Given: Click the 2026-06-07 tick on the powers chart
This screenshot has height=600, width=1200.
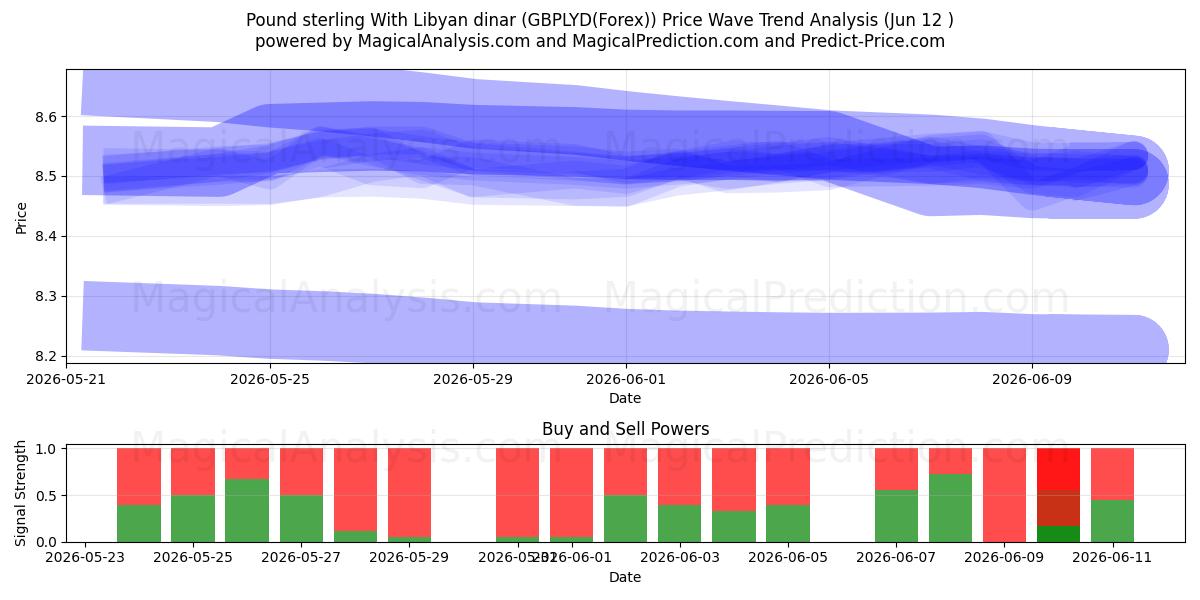Looking at the screenshot, I should click(896, 558).
